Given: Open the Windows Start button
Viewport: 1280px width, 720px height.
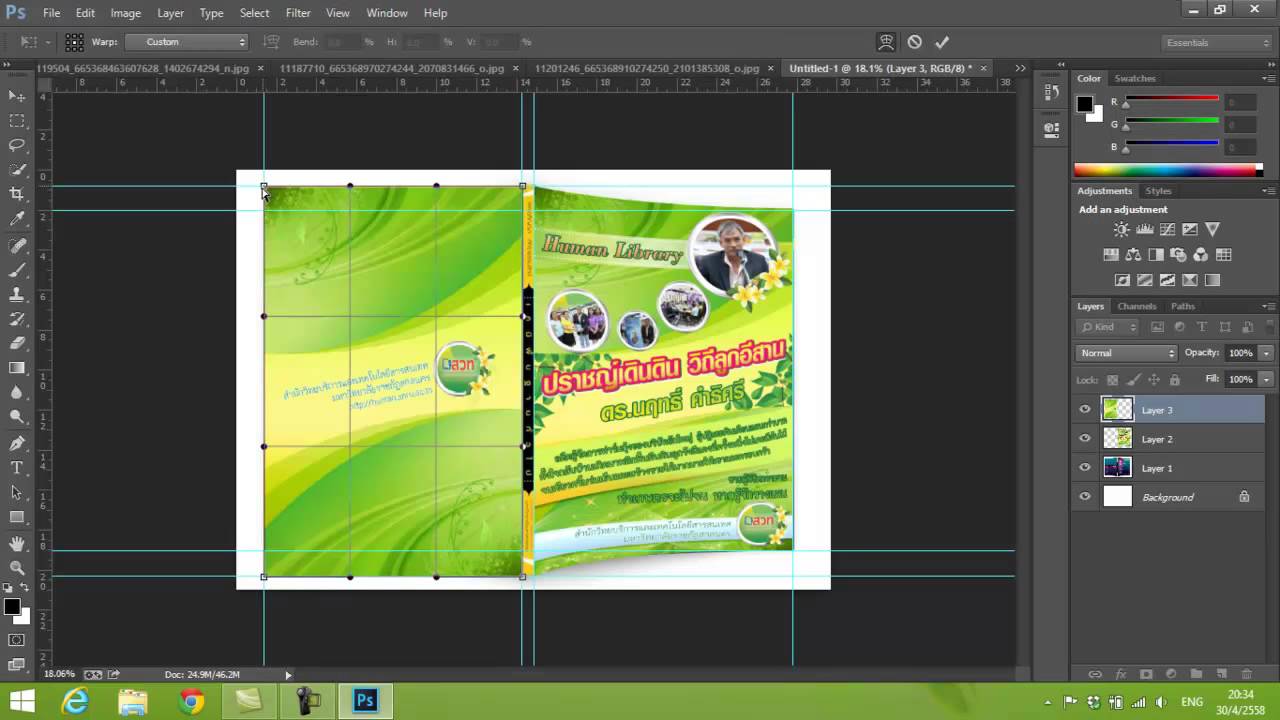Looking at the screenshot, I should [x=22, y=701].
